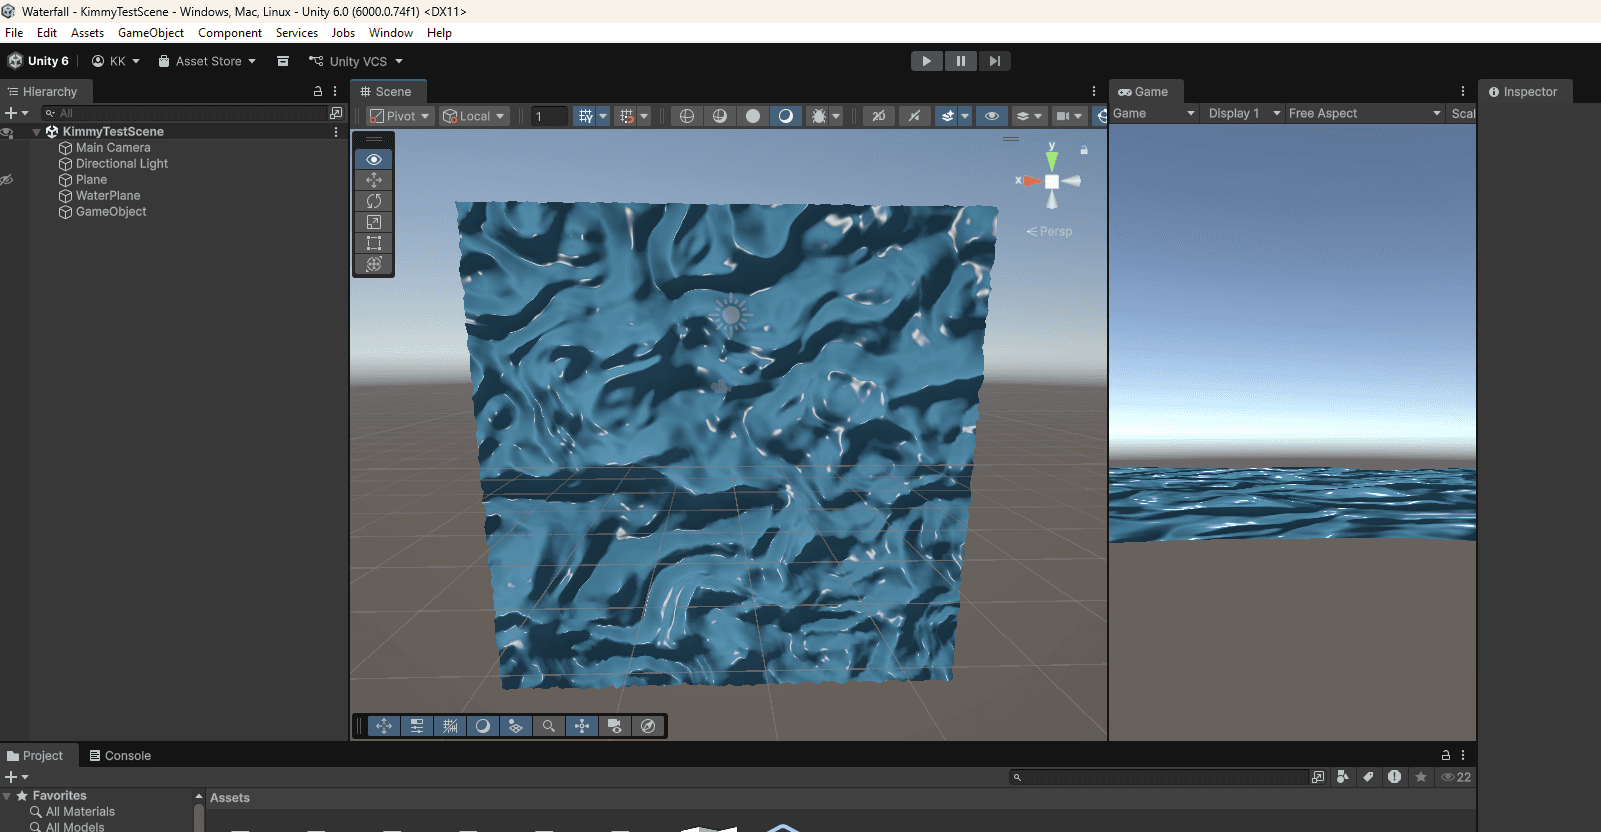Click the Pause button
Image resolution: width=1601 pixels, height=832 pixels.
pos(961,61)
